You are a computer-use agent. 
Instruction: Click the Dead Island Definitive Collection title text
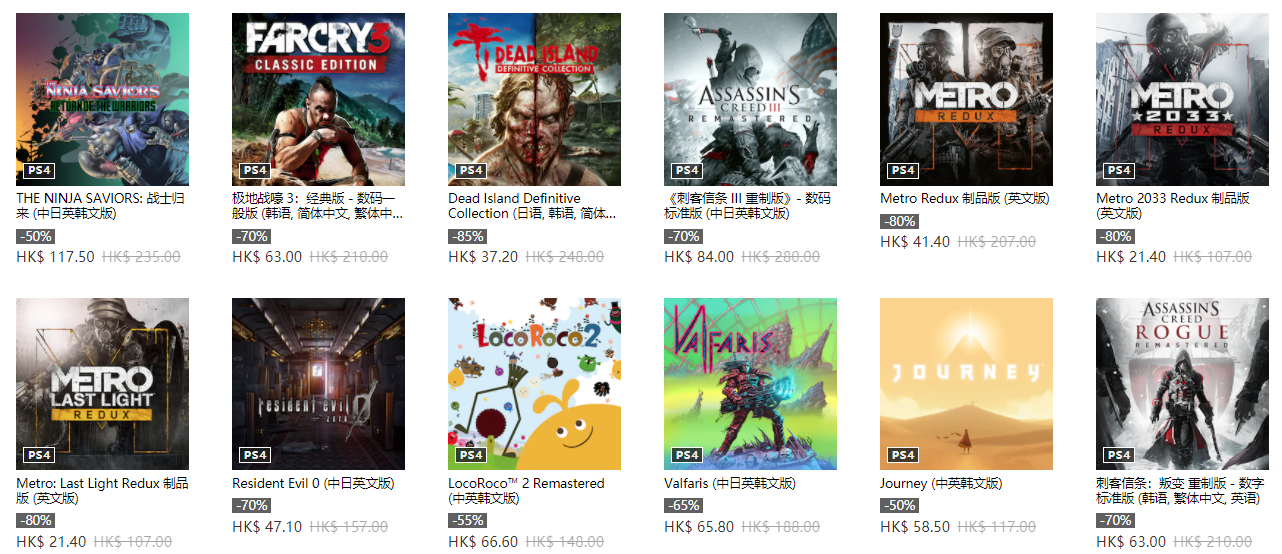(532, 206)
